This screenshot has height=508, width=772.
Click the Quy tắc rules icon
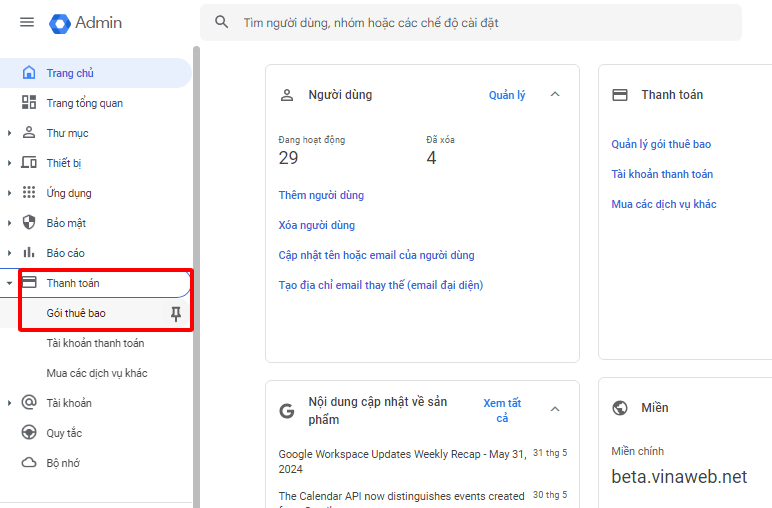[29, 433]
